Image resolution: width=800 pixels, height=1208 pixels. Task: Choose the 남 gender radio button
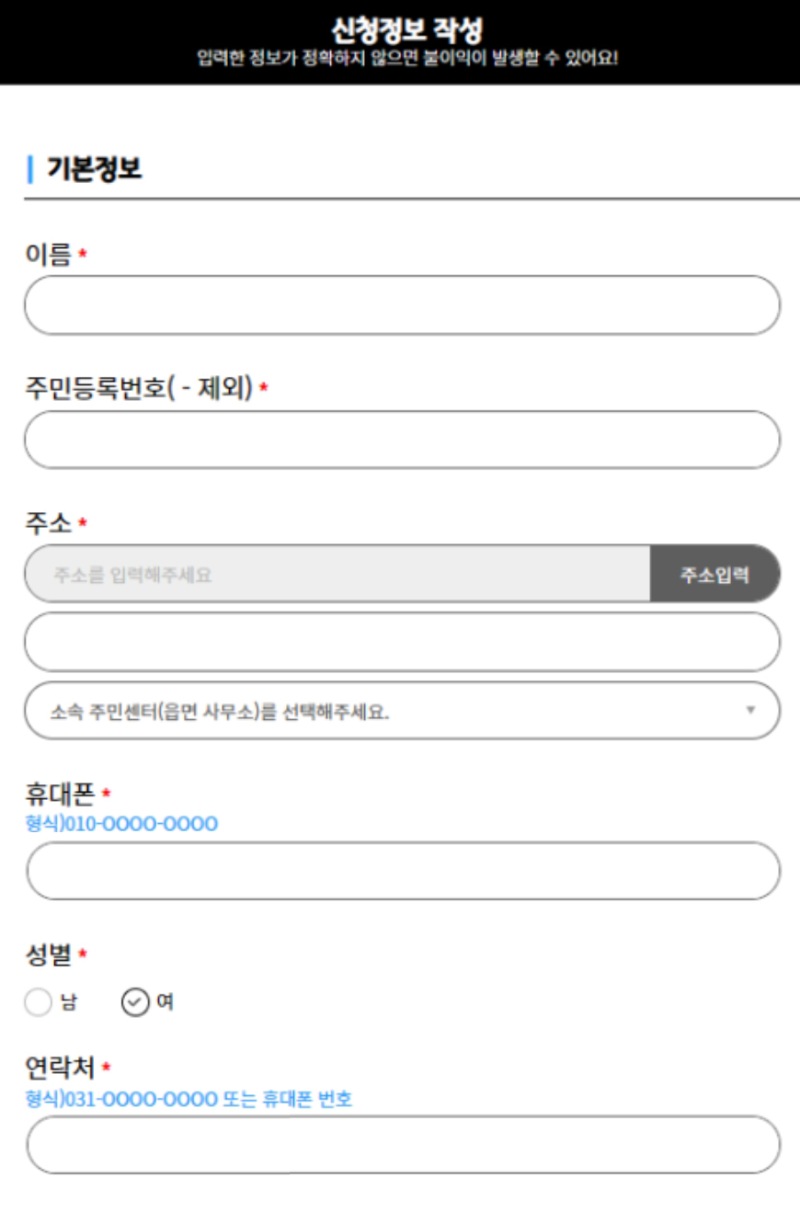click(x=36, y=1003)
